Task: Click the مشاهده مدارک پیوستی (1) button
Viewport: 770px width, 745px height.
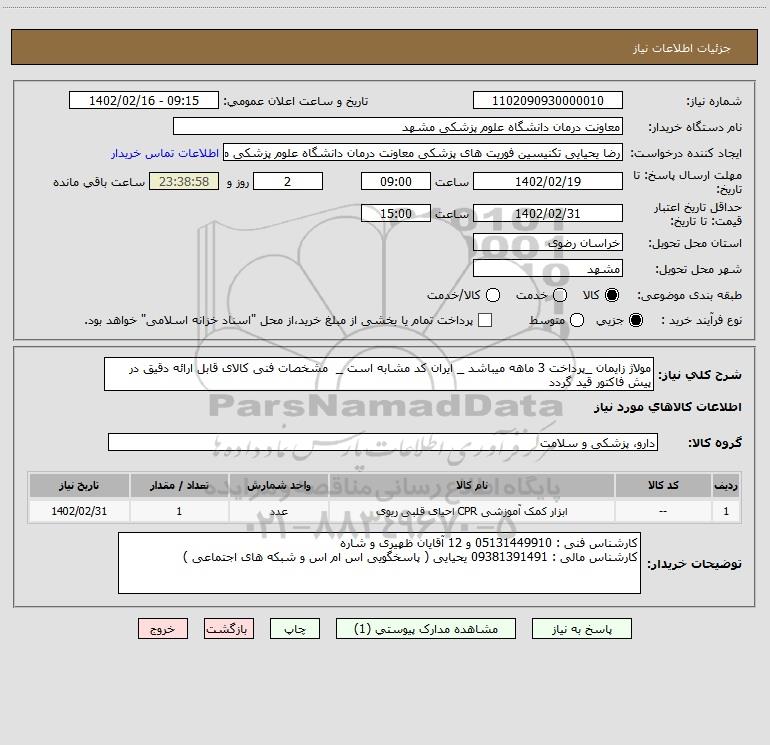Action: pos(426,629)
